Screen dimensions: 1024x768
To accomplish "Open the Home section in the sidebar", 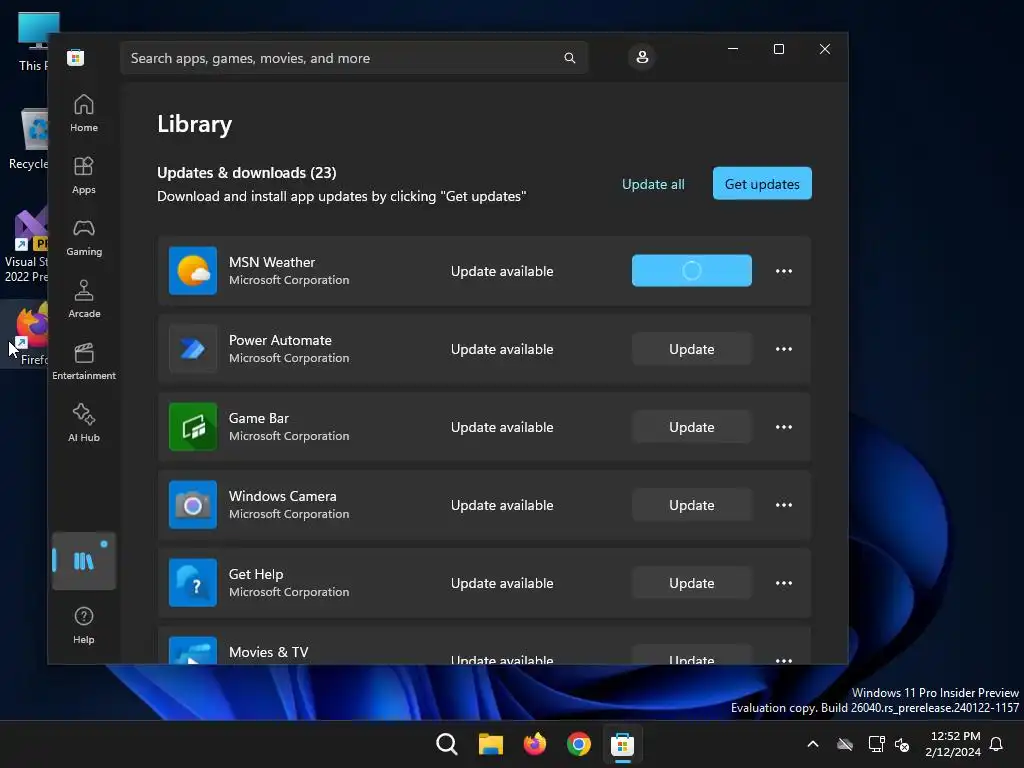I will point(84,113).
